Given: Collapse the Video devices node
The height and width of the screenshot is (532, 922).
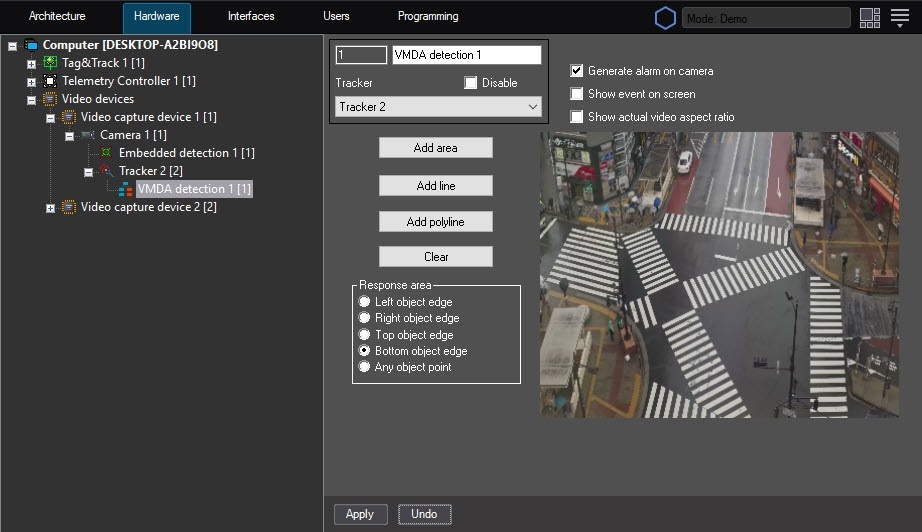Looking at the screenshot, I should 31,100.
